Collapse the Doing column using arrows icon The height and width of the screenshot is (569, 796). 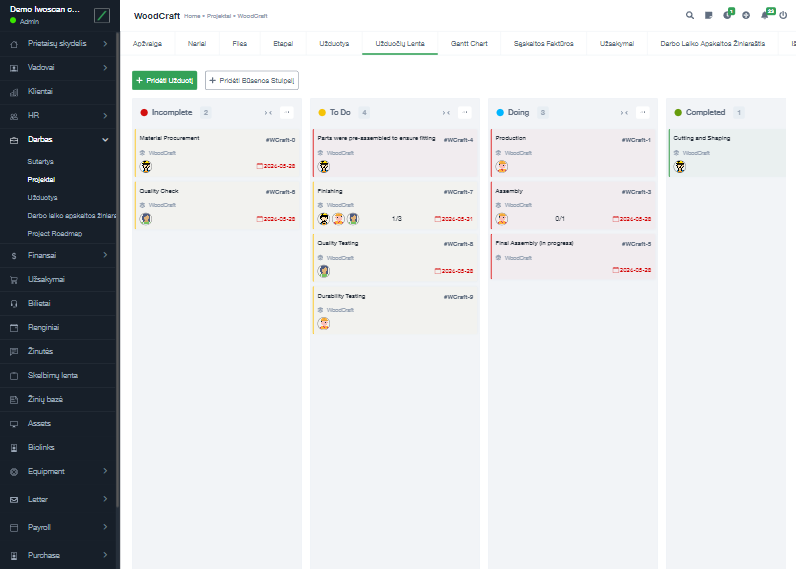[624, 113]
